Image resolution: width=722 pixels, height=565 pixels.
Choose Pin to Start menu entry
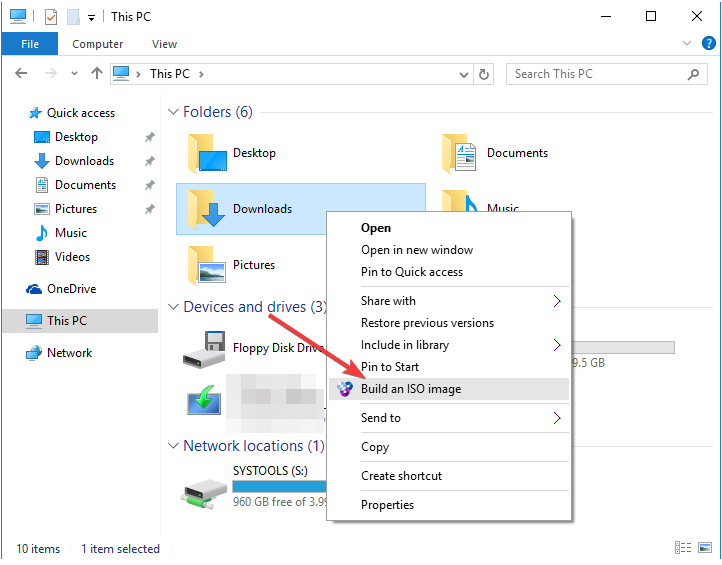click(x=390, y=367)
